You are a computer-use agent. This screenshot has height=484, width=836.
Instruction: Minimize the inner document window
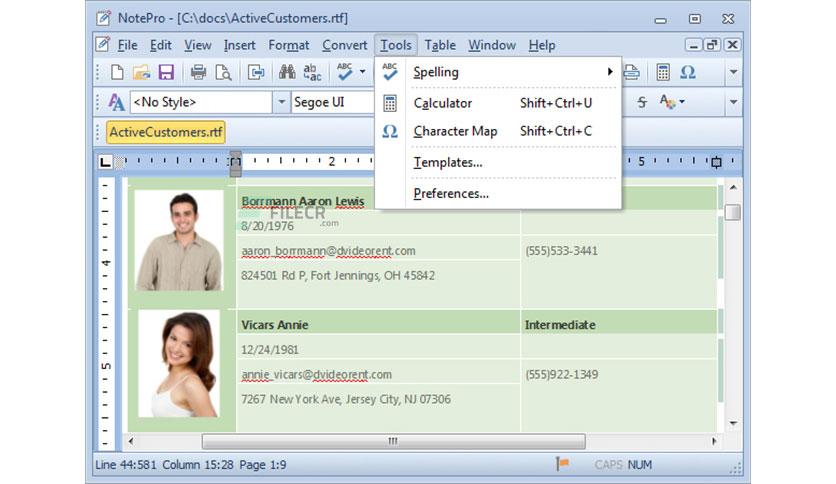(x=693, y=45)
